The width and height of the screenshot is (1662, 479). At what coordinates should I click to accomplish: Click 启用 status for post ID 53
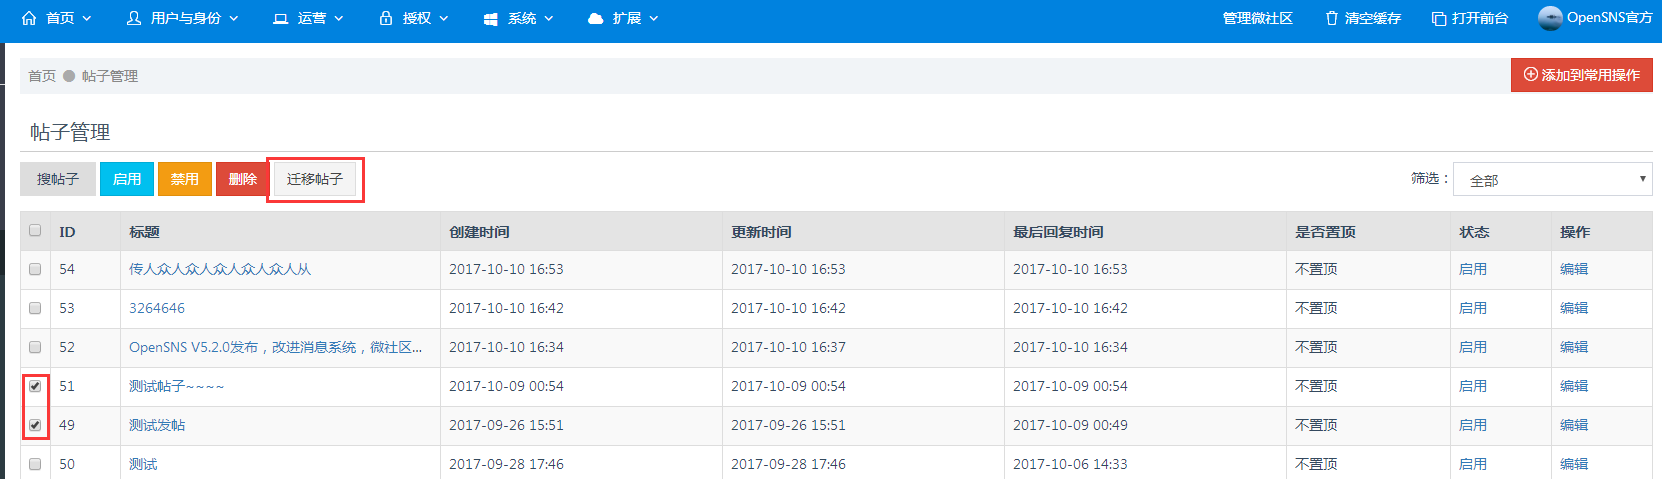[1473, 308]
